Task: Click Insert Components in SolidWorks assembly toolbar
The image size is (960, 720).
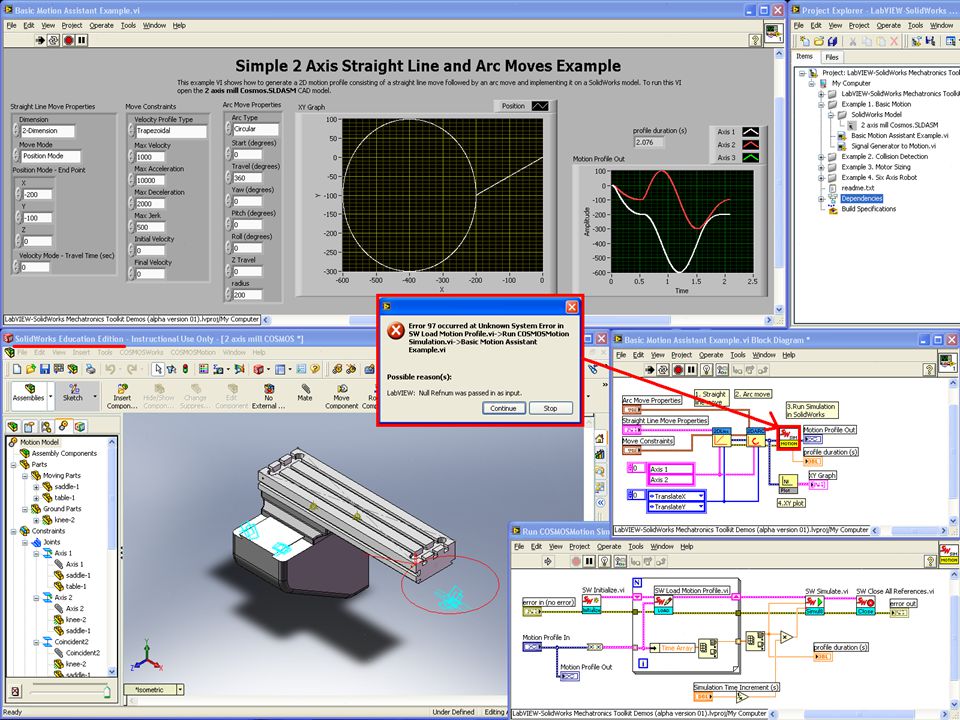Action: click(122, 396)
